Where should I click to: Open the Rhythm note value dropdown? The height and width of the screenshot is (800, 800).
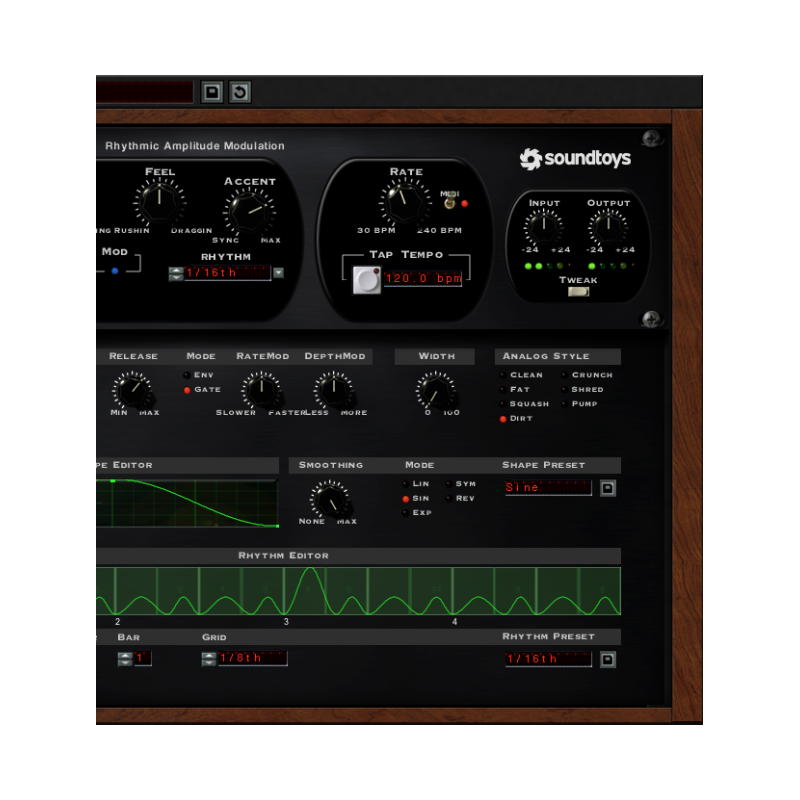point(279,273)
